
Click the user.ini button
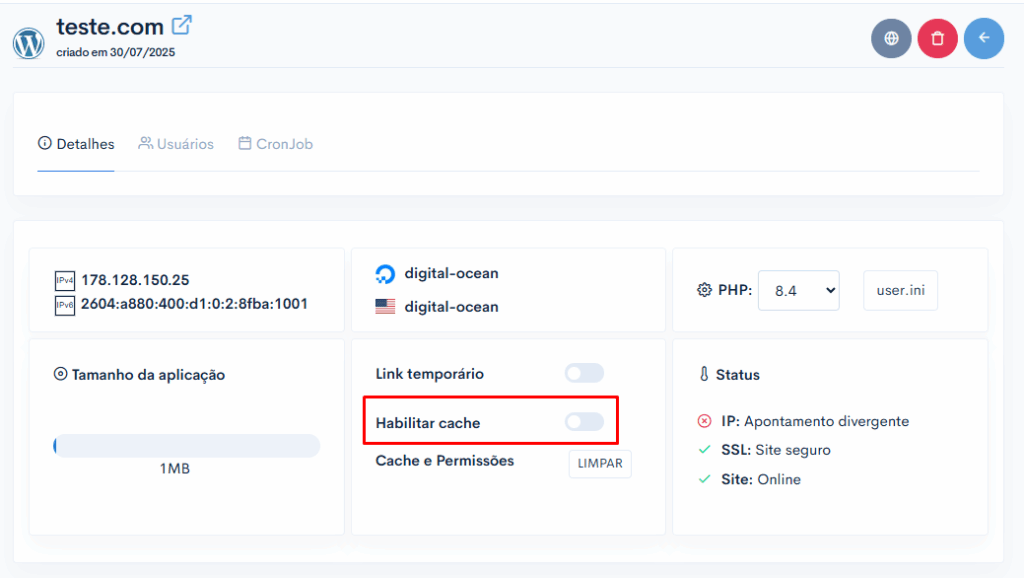point(901,291)
